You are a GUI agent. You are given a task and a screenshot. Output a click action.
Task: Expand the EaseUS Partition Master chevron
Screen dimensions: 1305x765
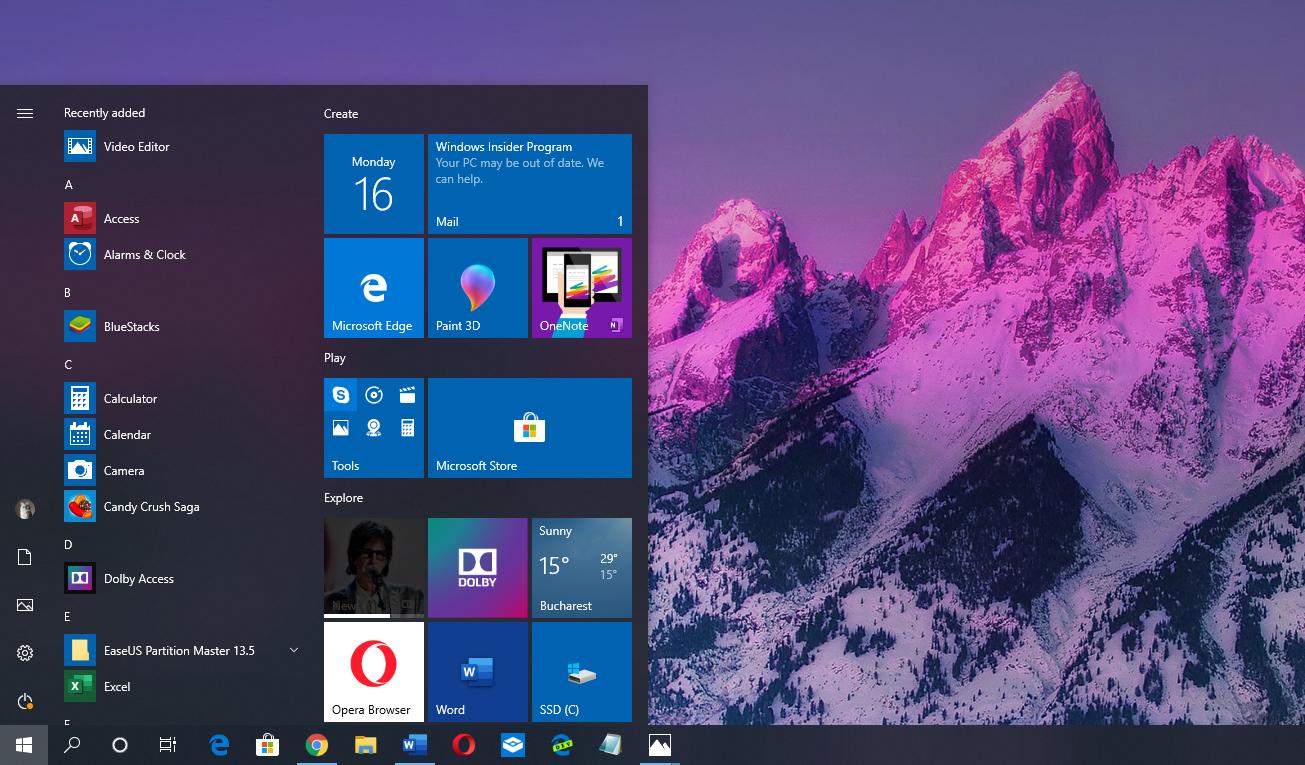[294, 651]
